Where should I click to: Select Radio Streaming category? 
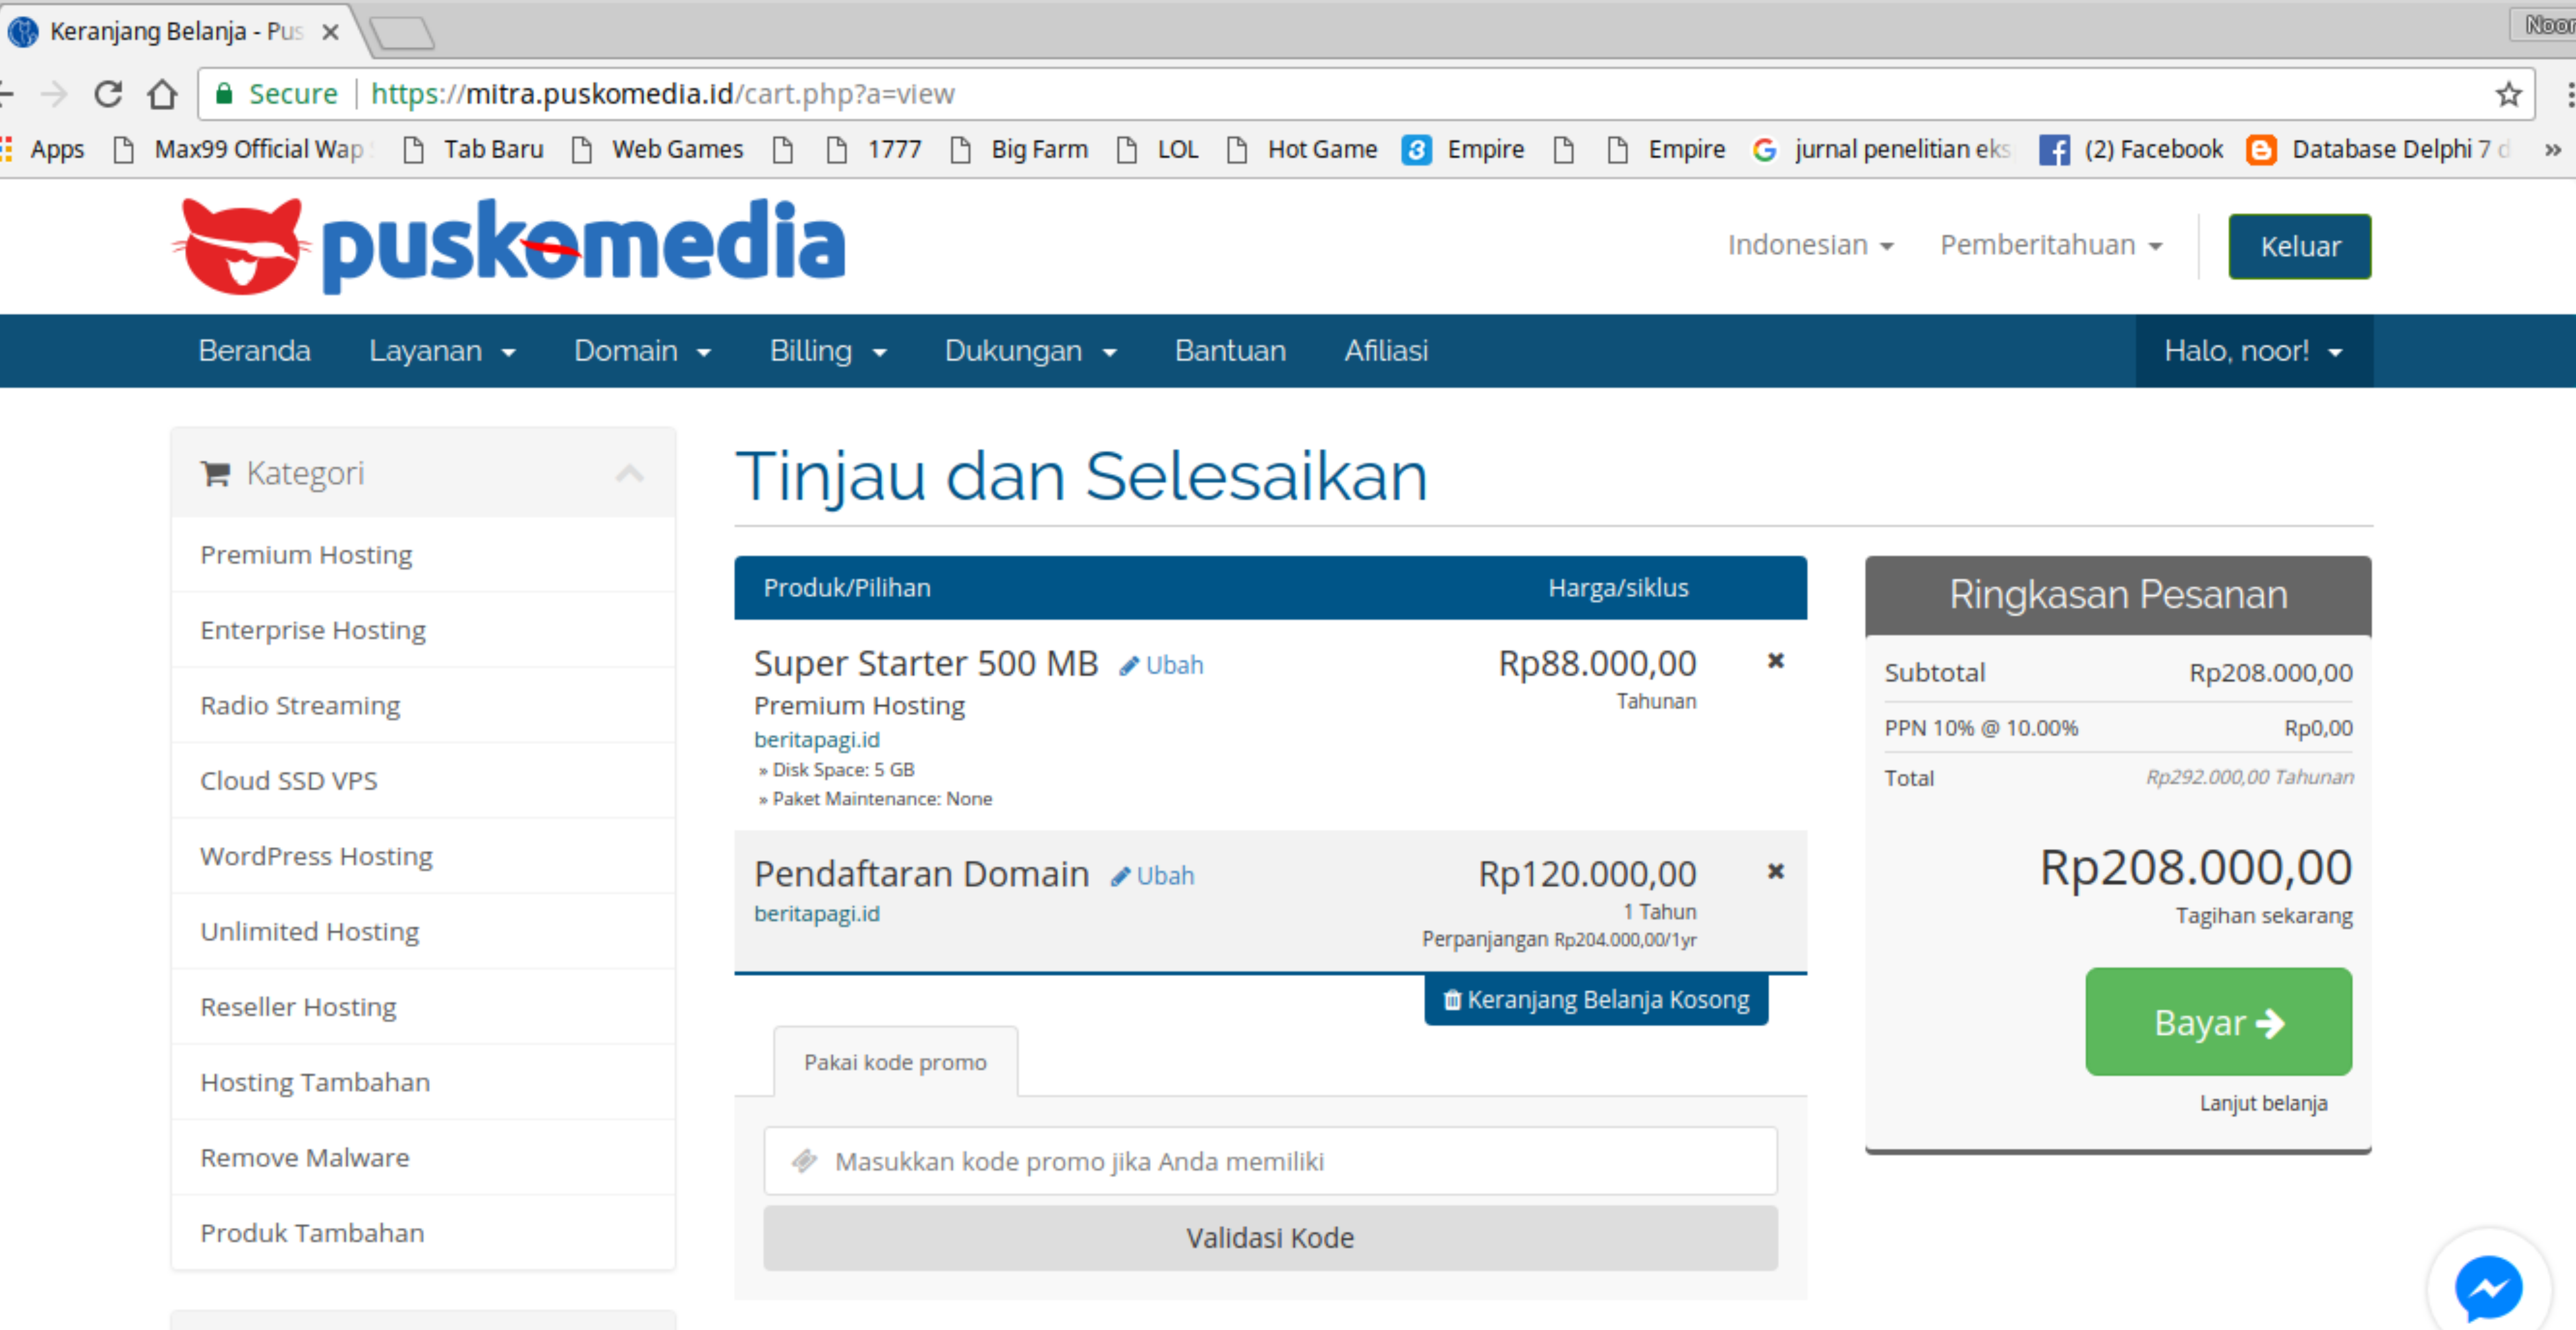[x=423, y=705]
